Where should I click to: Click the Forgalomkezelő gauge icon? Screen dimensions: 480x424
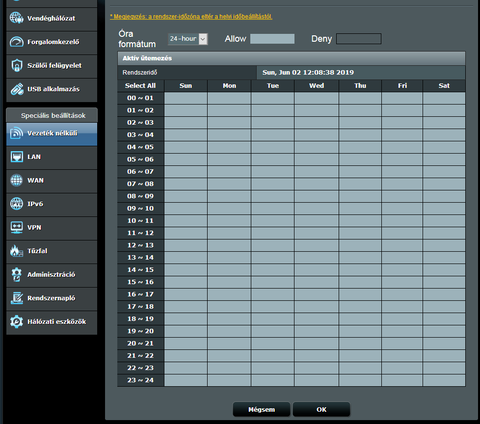click(x=16, y=42)
